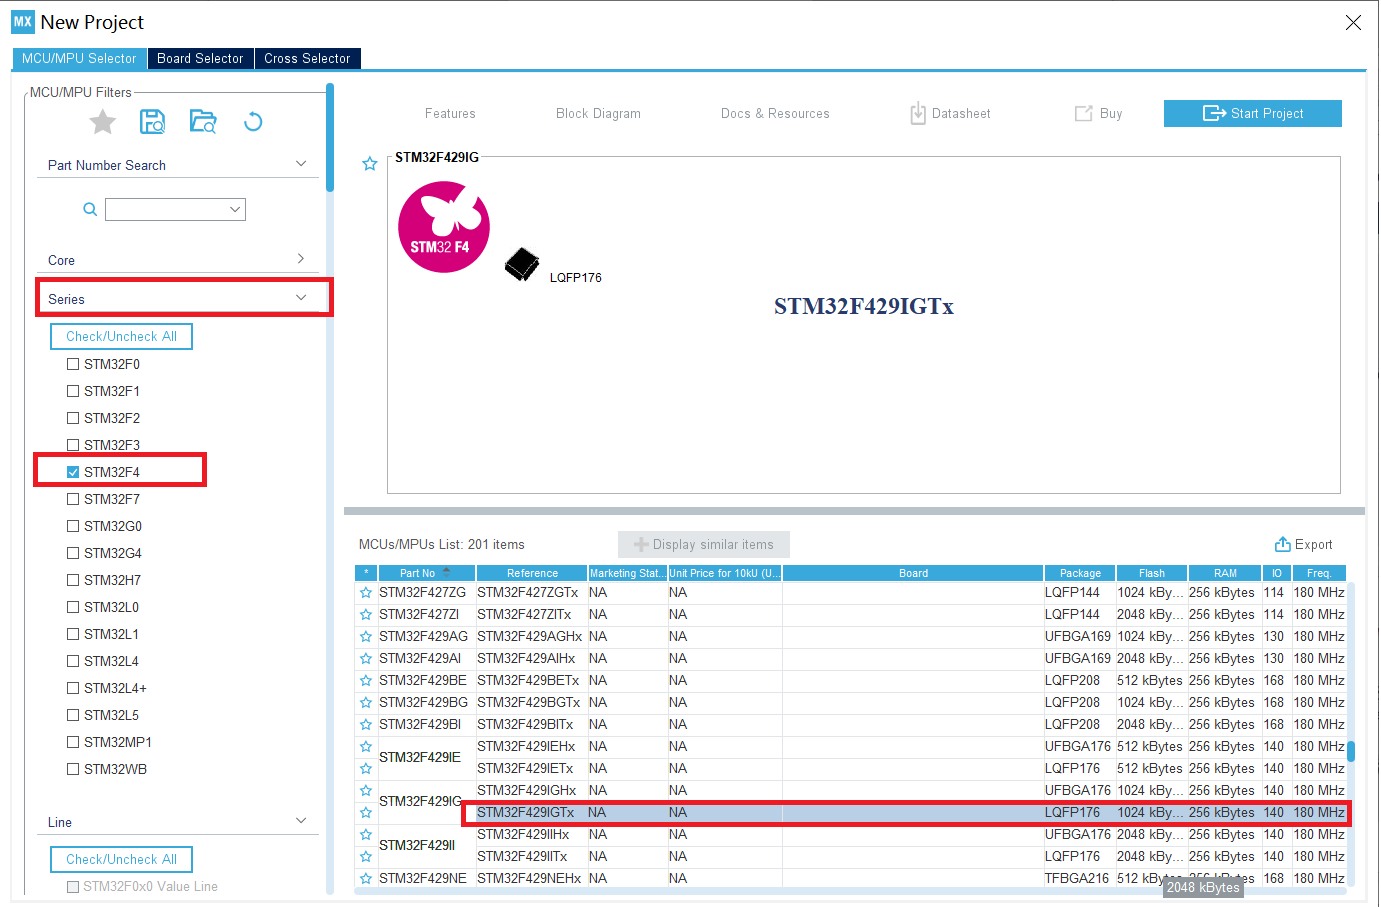1381x907 pixels.
Task: Check the STM32F7 series checkbox
Action: (x=73, y=499)
